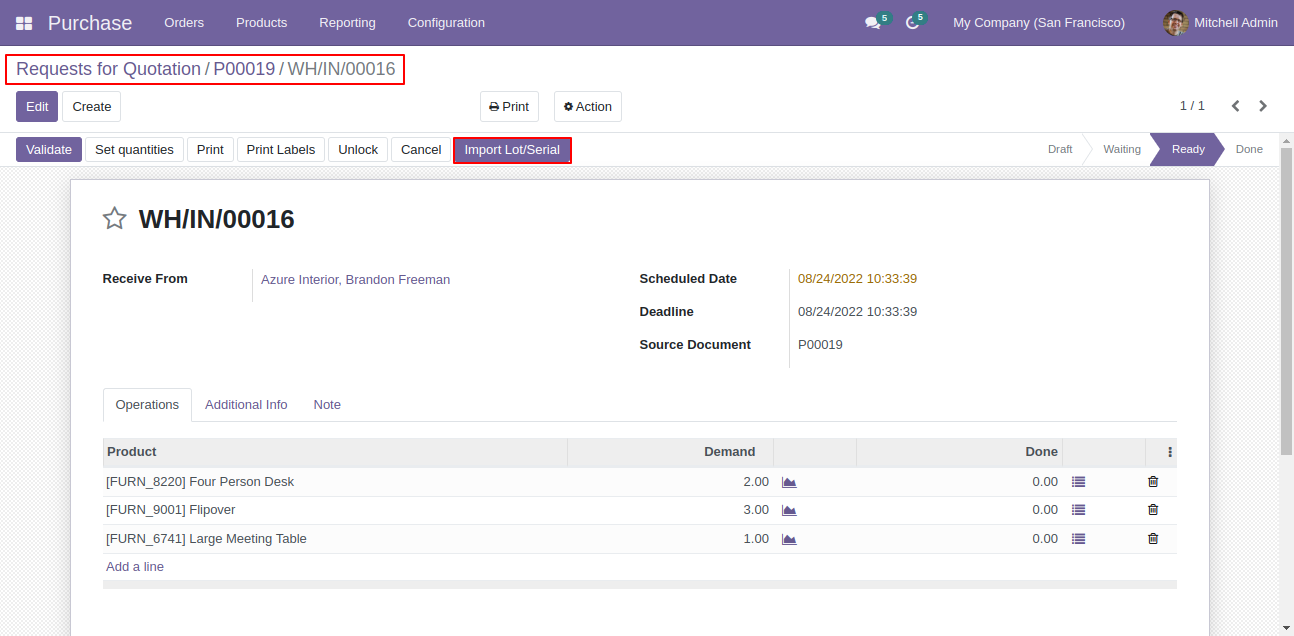Image resolution: width=1294 pixels, height=636 pixels.
Task: Switch to the Additional Info tab
Action: tap(246, 405)
